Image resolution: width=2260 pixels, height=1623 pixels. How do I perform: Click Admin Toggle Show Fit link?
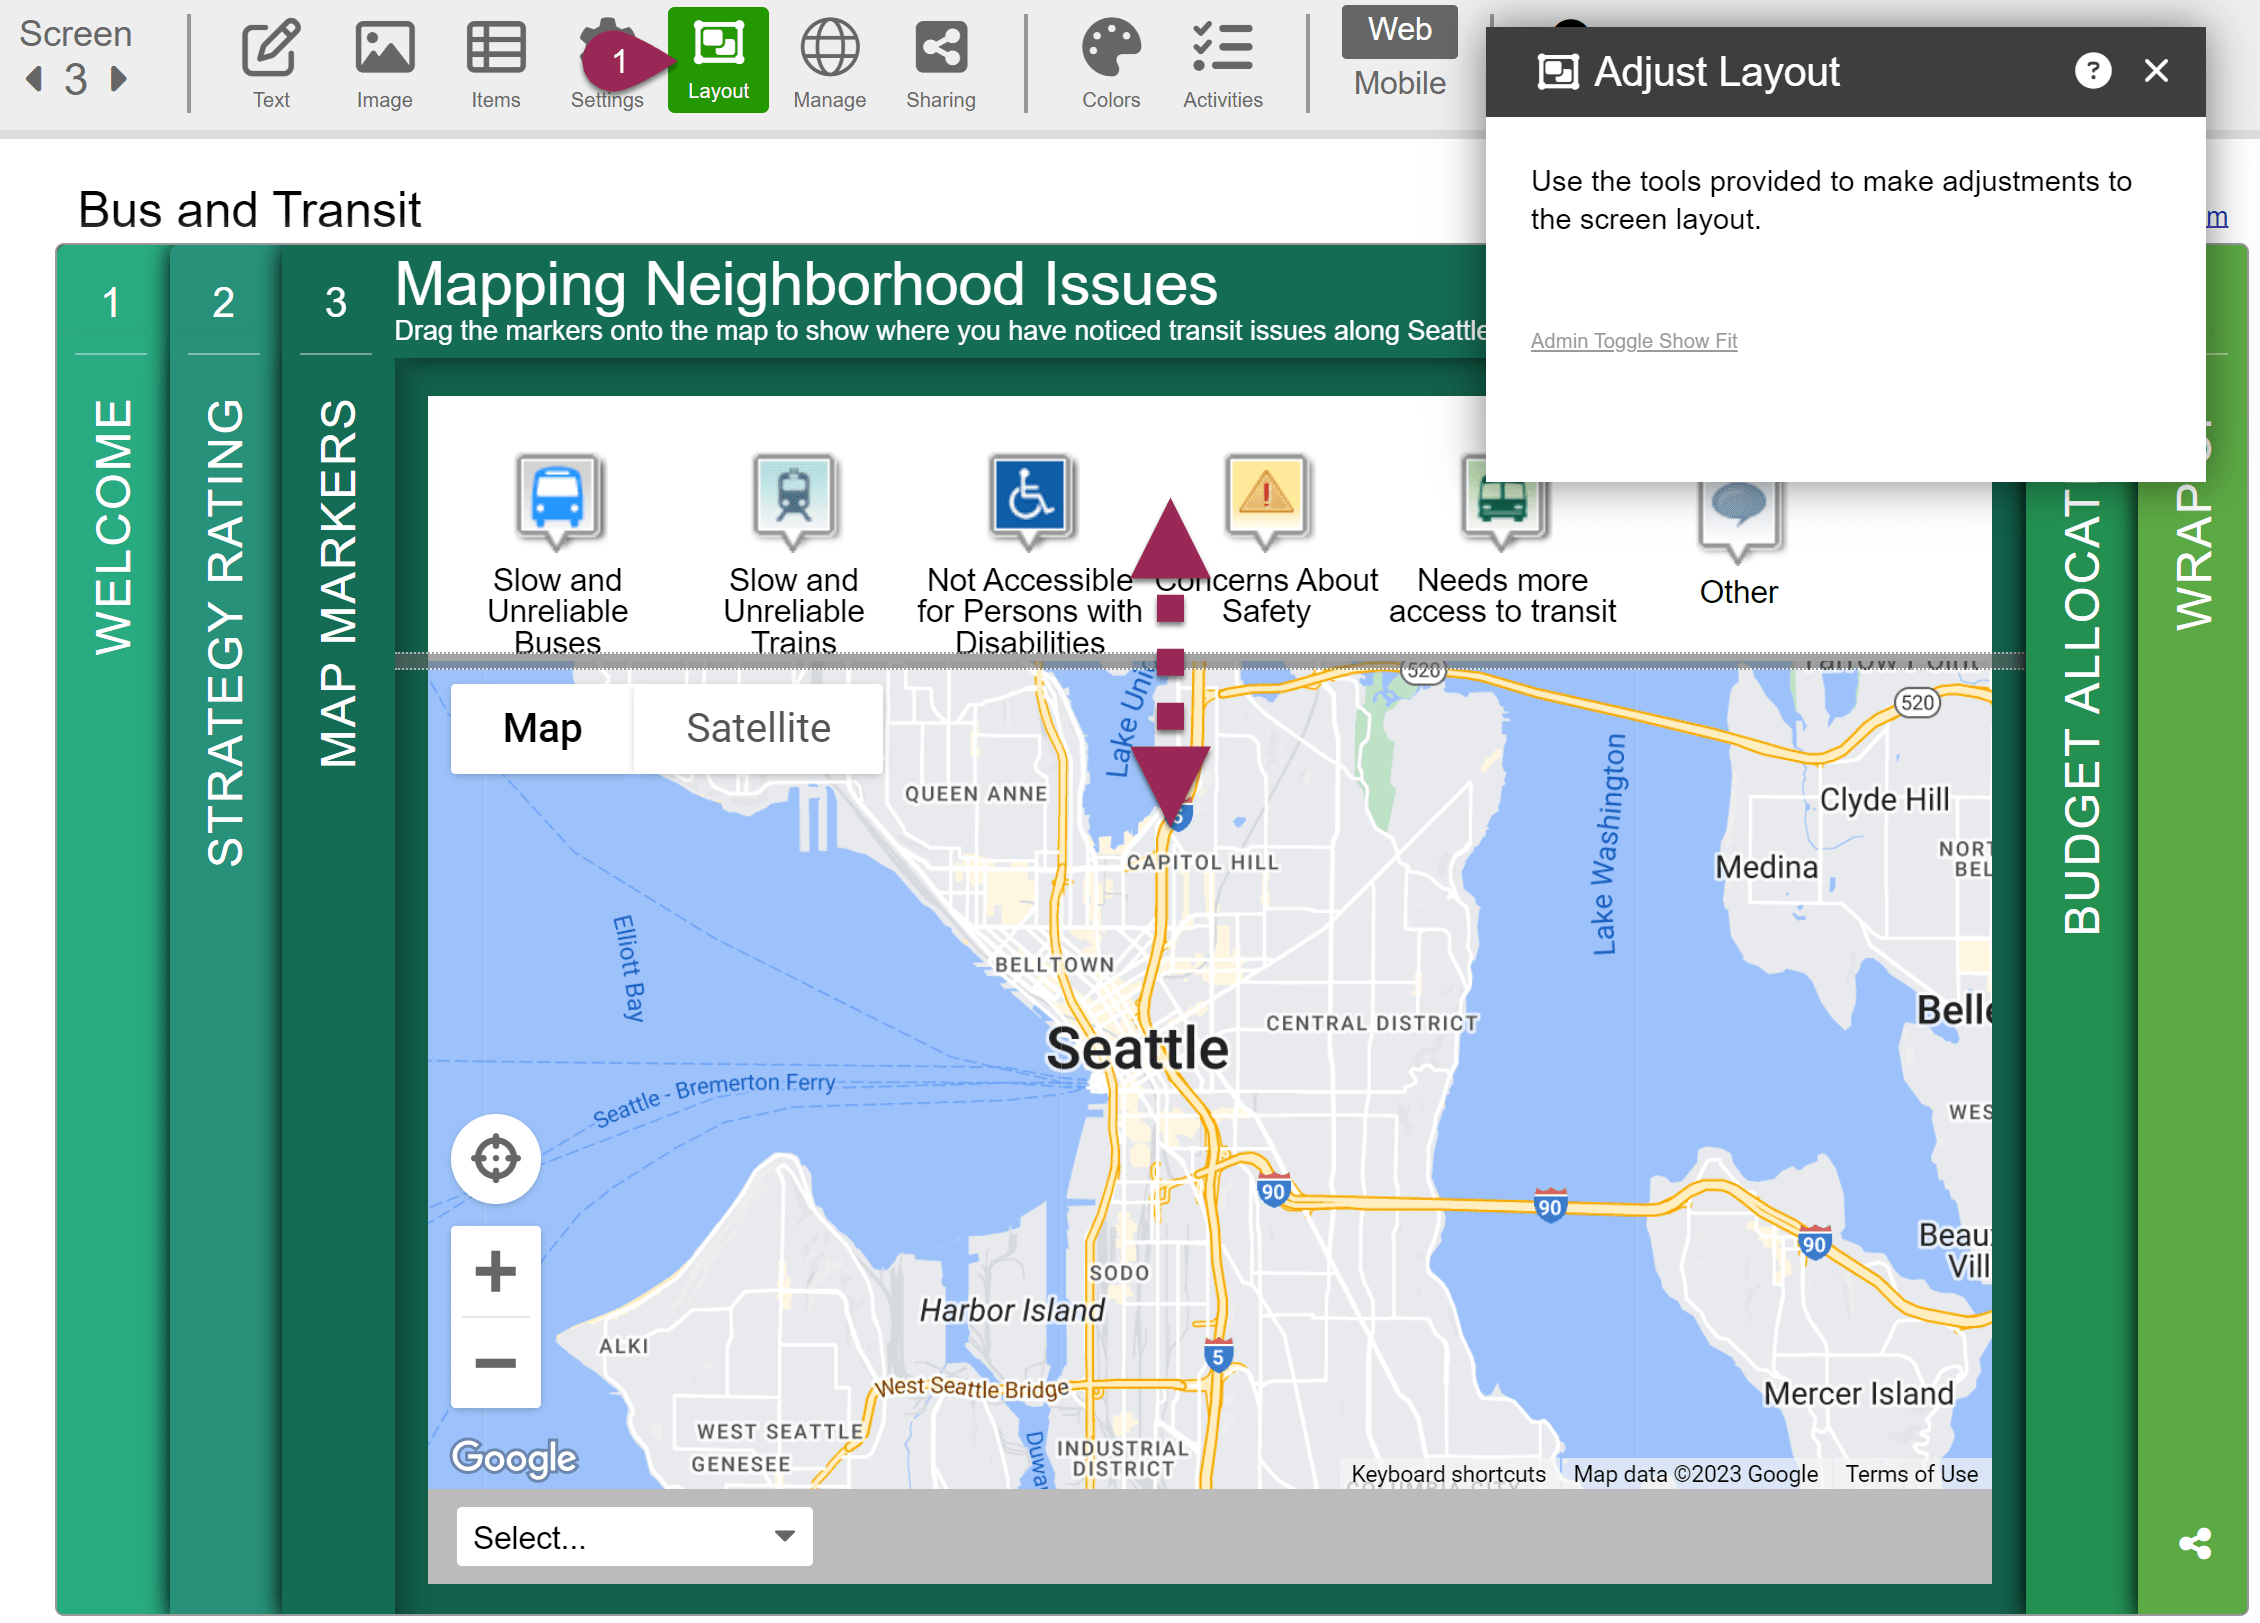pyautogui.click(x=1633, y=341)
